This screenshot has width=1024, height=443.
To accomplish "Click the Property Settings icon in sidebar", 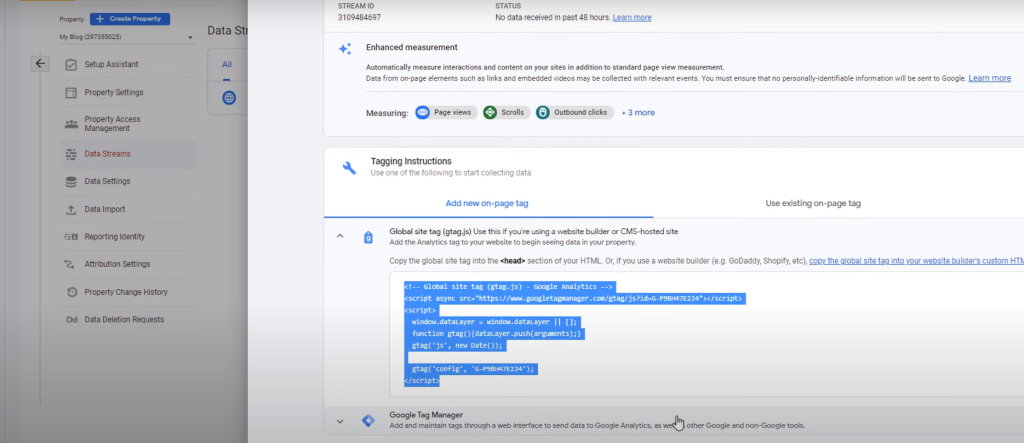I will click(70, 93).
